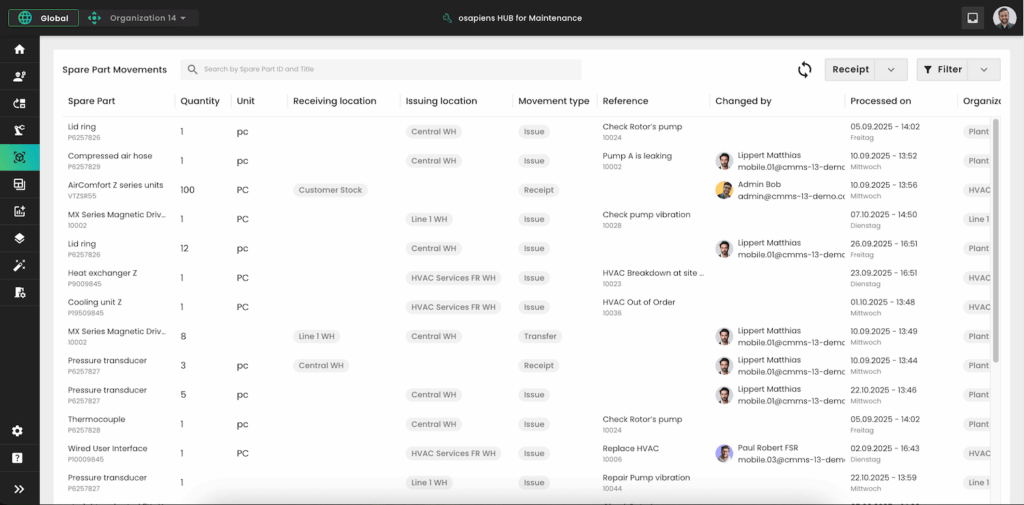Open the dashboard layout sidebar icon
Viewport: 1024px width, 505px height.
[20, 184]
